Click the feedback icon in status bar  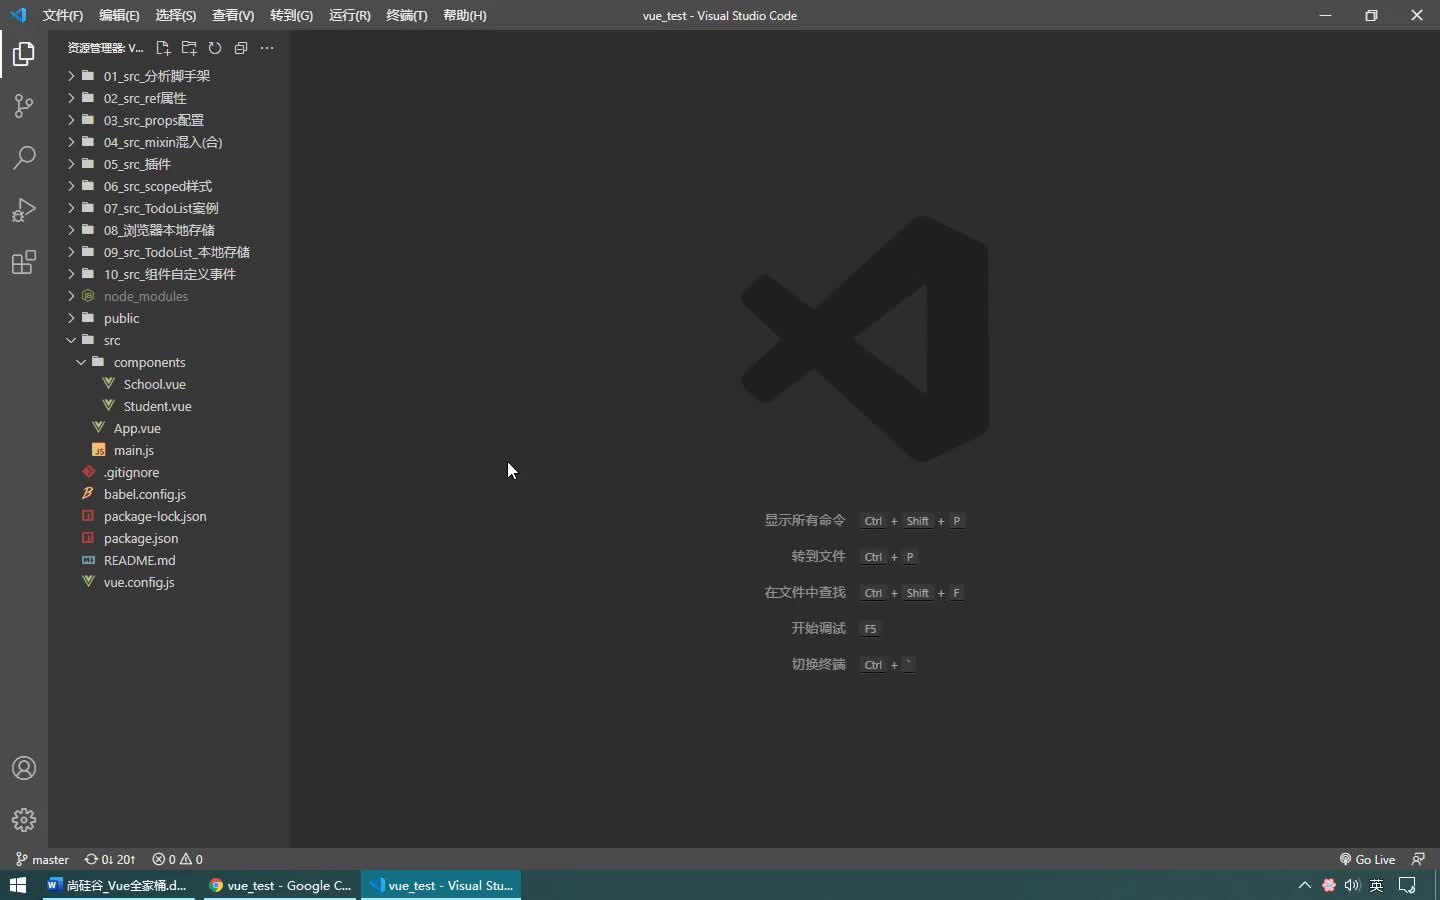pyautogui.click(x=1418, y=859)
